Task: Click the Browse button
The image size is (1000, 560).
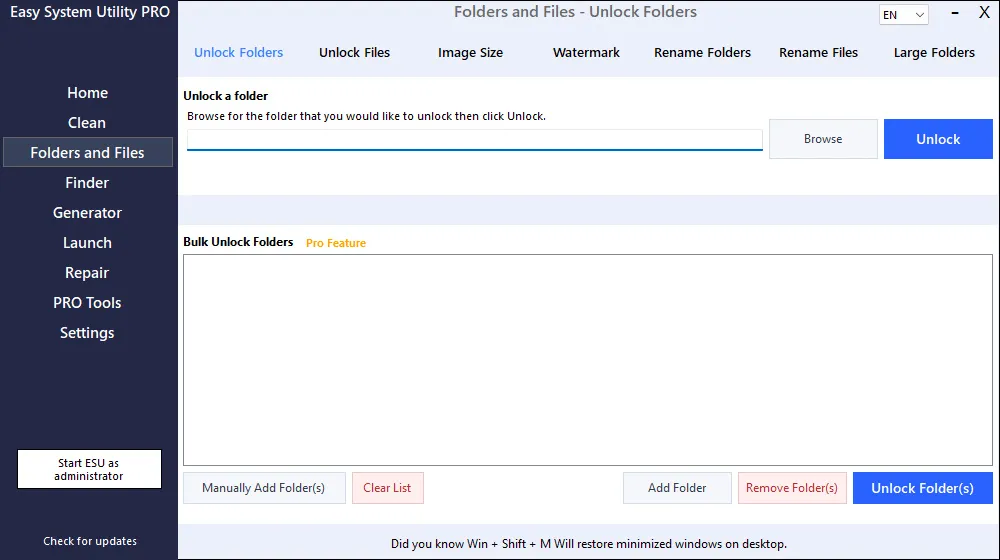Action: pyautogui.click(x=823, y=139)
